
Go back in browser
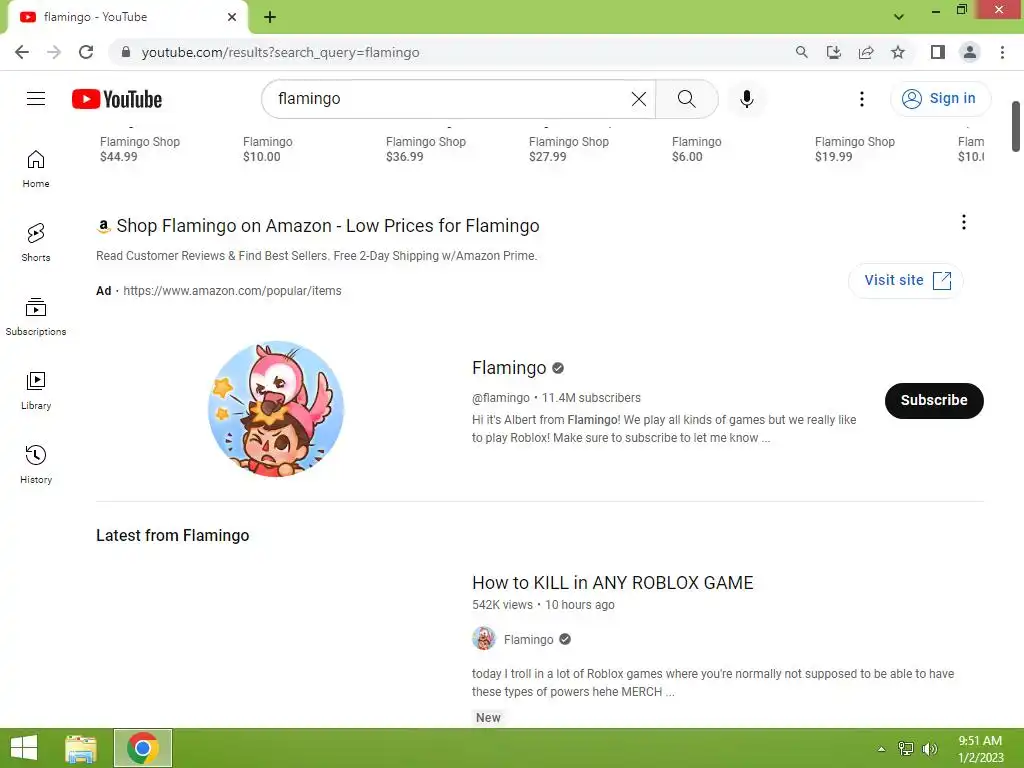coord(22,52)
